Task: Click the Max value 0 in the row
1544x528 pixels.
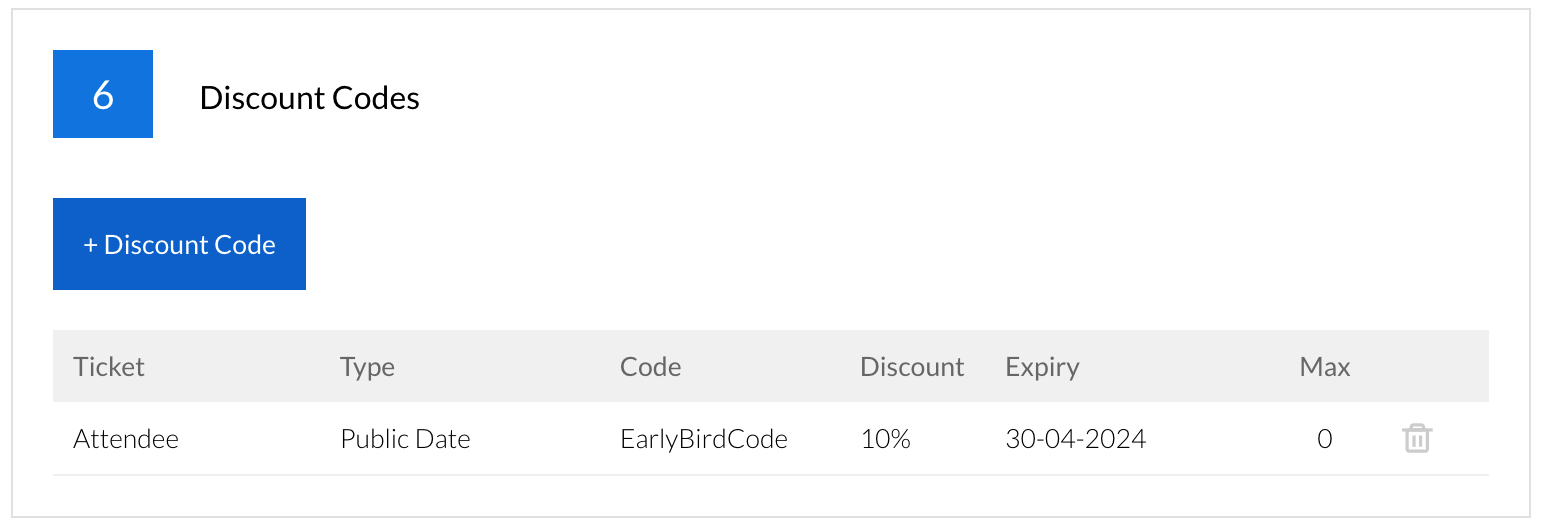Action: click(x=1324, y=439)
